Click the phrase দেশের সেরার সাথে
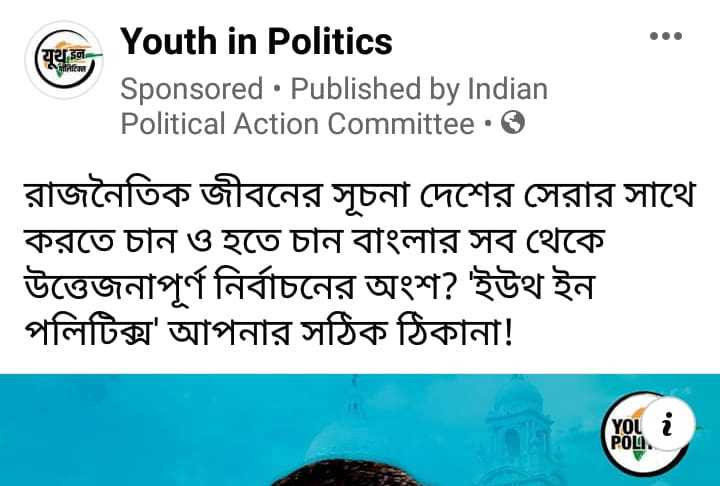 click(558, 195)
